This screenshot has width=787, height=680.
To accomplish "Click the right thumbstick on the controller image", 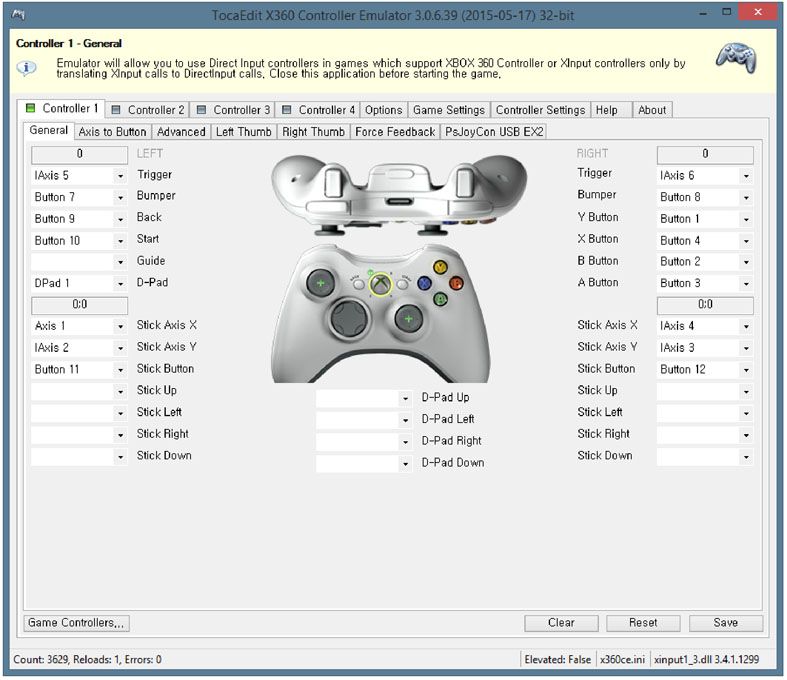I will pos(409,319).
